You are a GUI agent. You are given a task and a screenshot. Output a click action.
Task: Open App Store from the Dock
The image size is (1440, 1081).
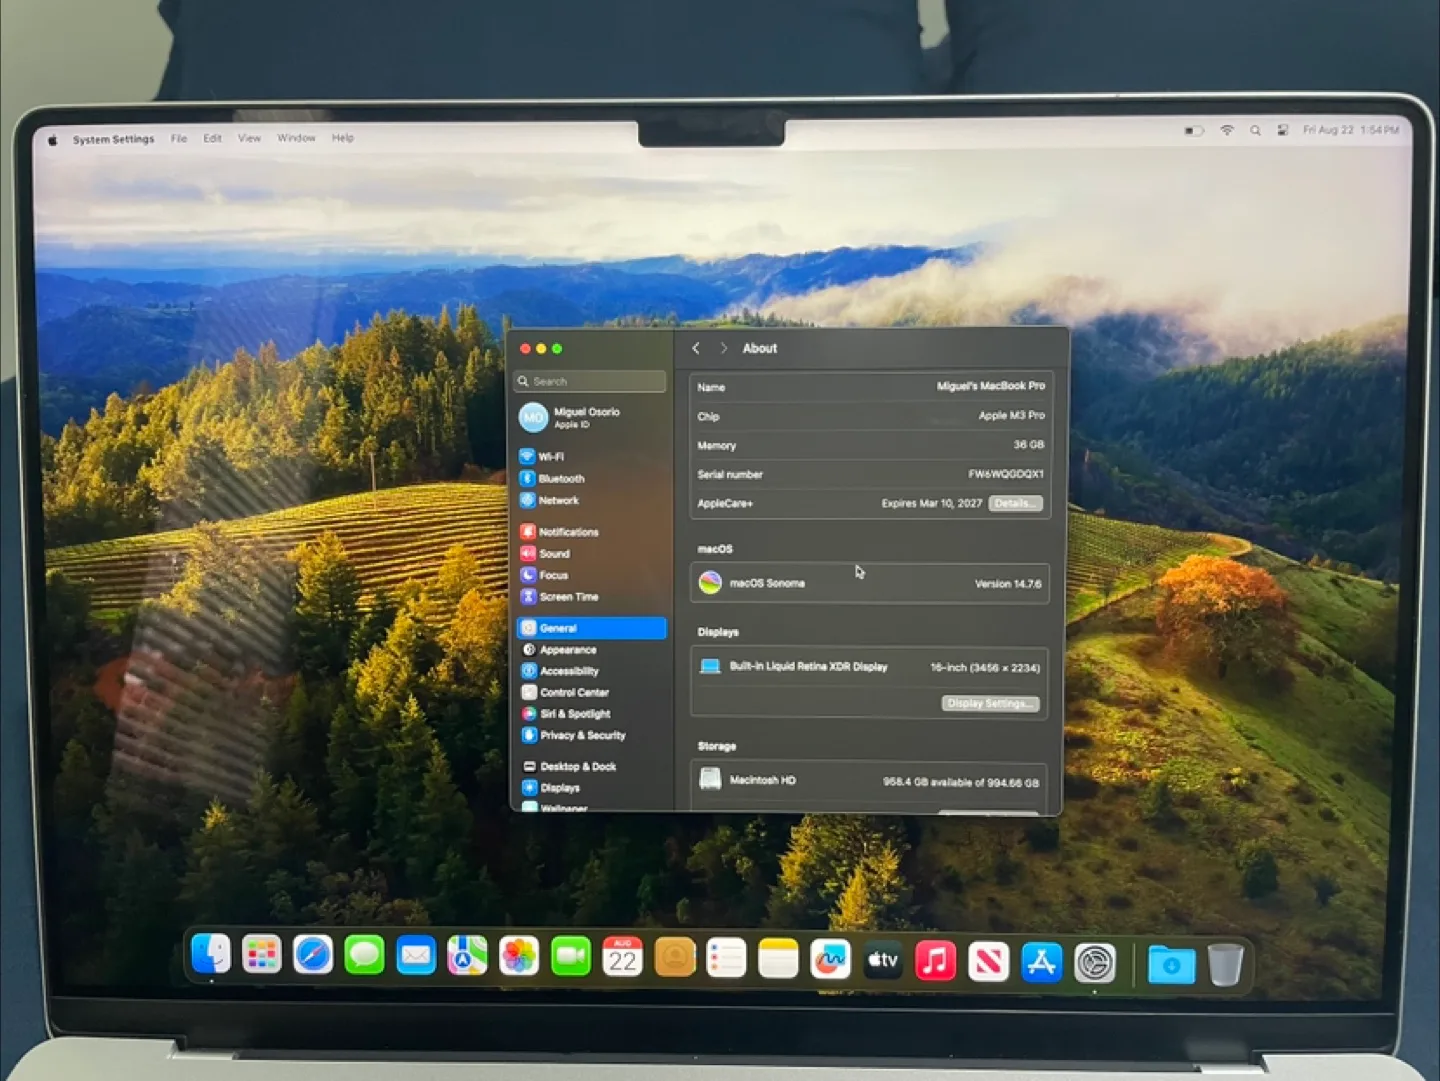coord(1041,963)
